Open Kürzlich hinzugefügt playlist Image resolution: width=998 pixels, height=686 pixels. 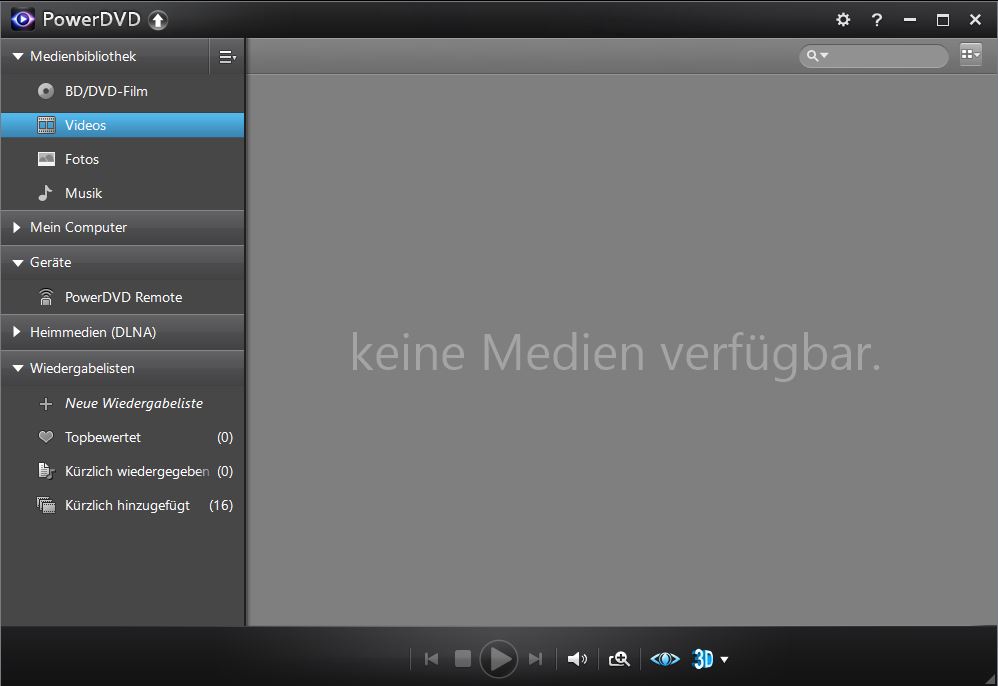tap(122, 505)
